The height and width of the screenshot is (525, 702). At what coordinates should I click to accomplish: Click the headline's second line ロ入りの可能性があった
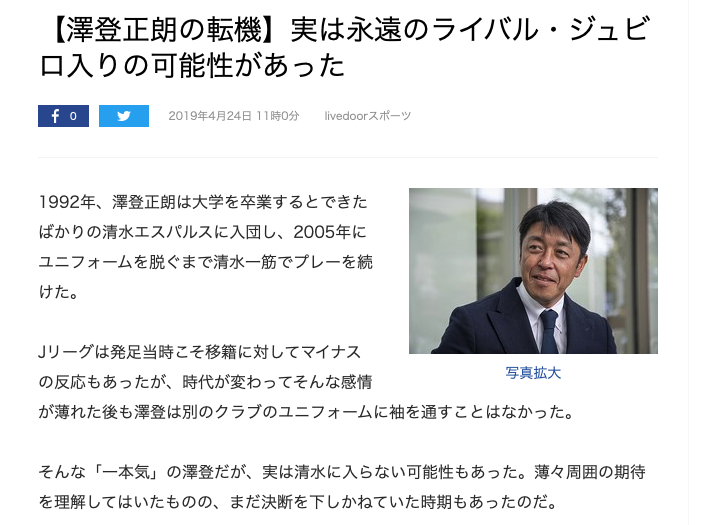(x=192, y=65)
